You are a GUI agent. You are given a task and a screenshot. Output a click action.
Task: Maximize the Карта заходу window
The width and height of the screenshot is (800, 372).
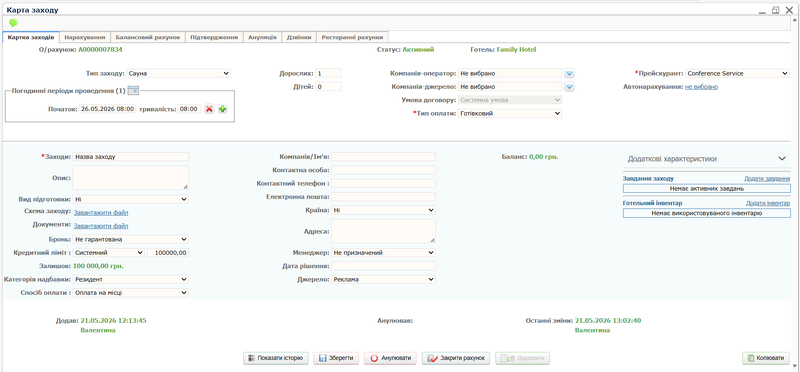776,10
